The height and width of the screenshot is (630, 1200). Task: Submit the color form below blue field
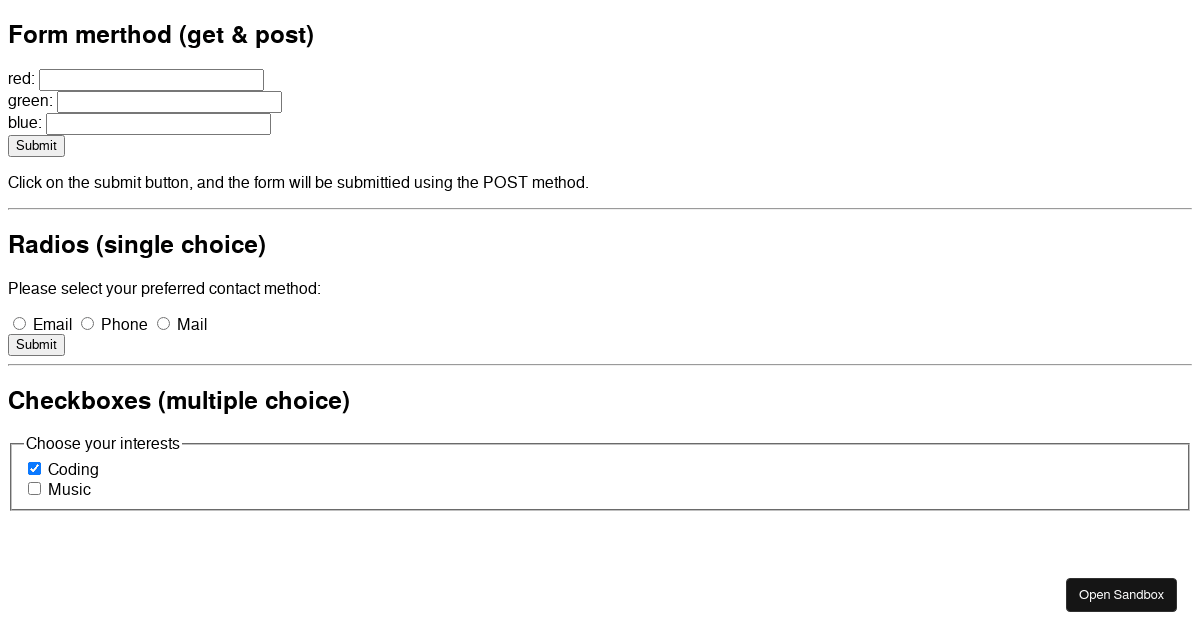(36, 146)
